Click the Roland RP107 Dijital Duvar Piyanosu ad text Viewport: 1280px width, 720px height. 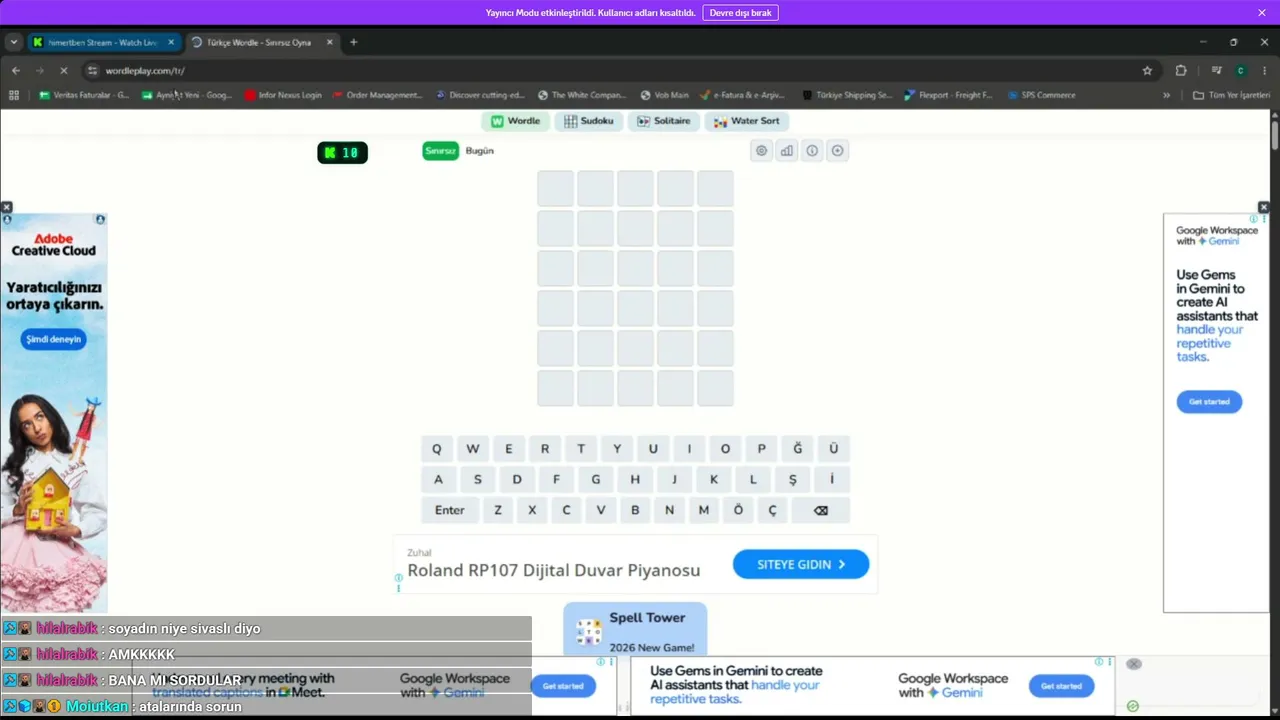[553, 570]
